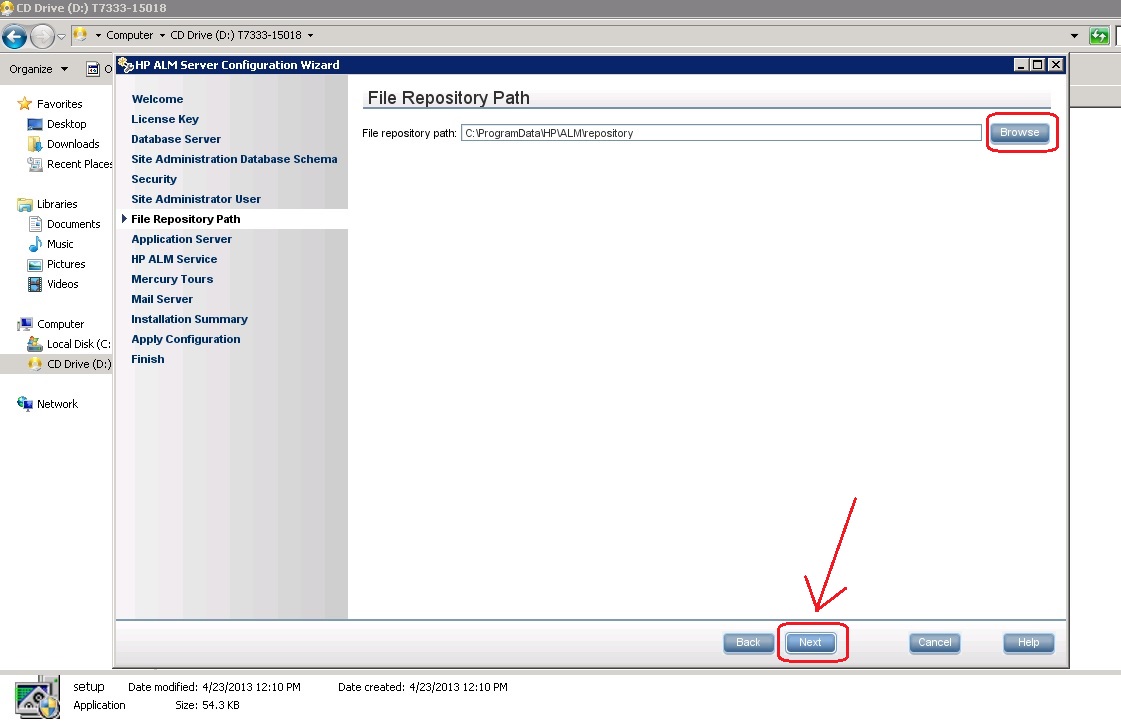Open Pictures library
Viewport: 1121px width, 721px height.
tap(66, 264)
